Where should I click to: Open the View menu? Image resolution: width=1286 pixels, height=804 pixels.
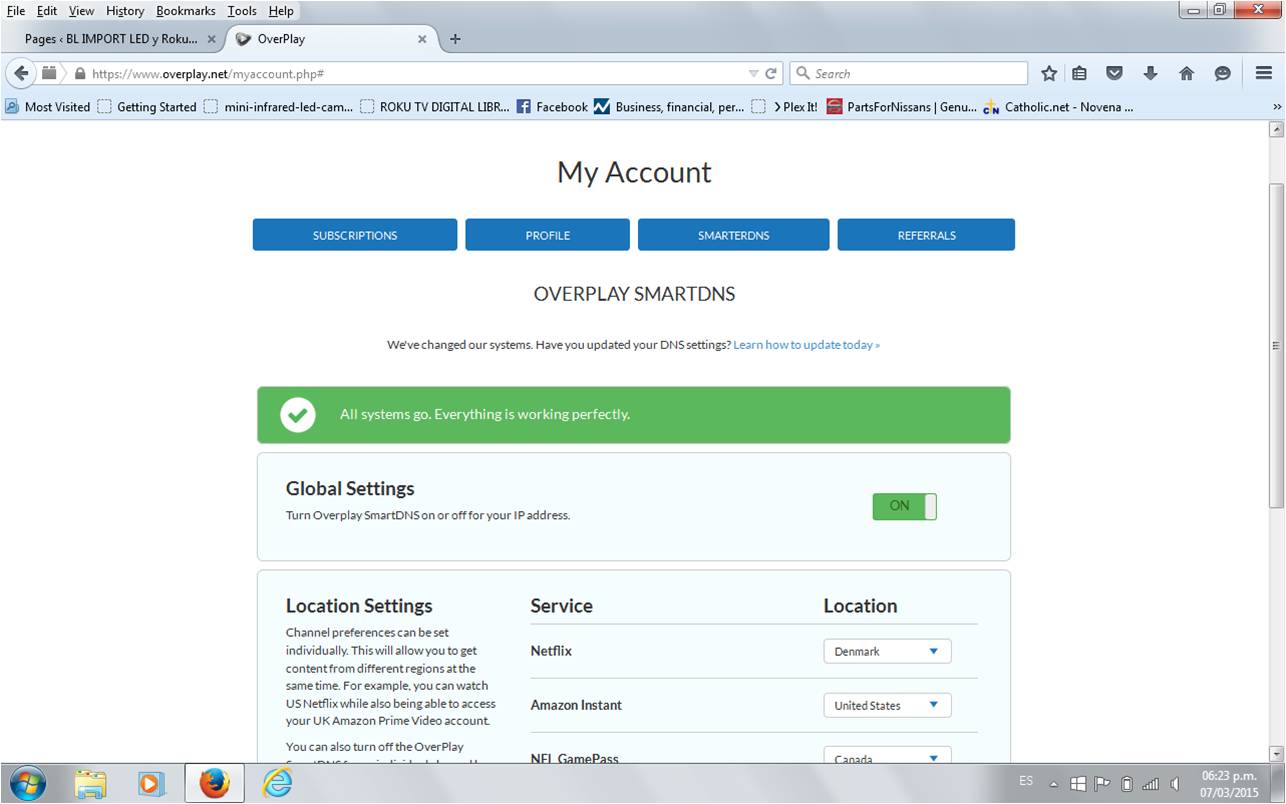pos(81,11)
